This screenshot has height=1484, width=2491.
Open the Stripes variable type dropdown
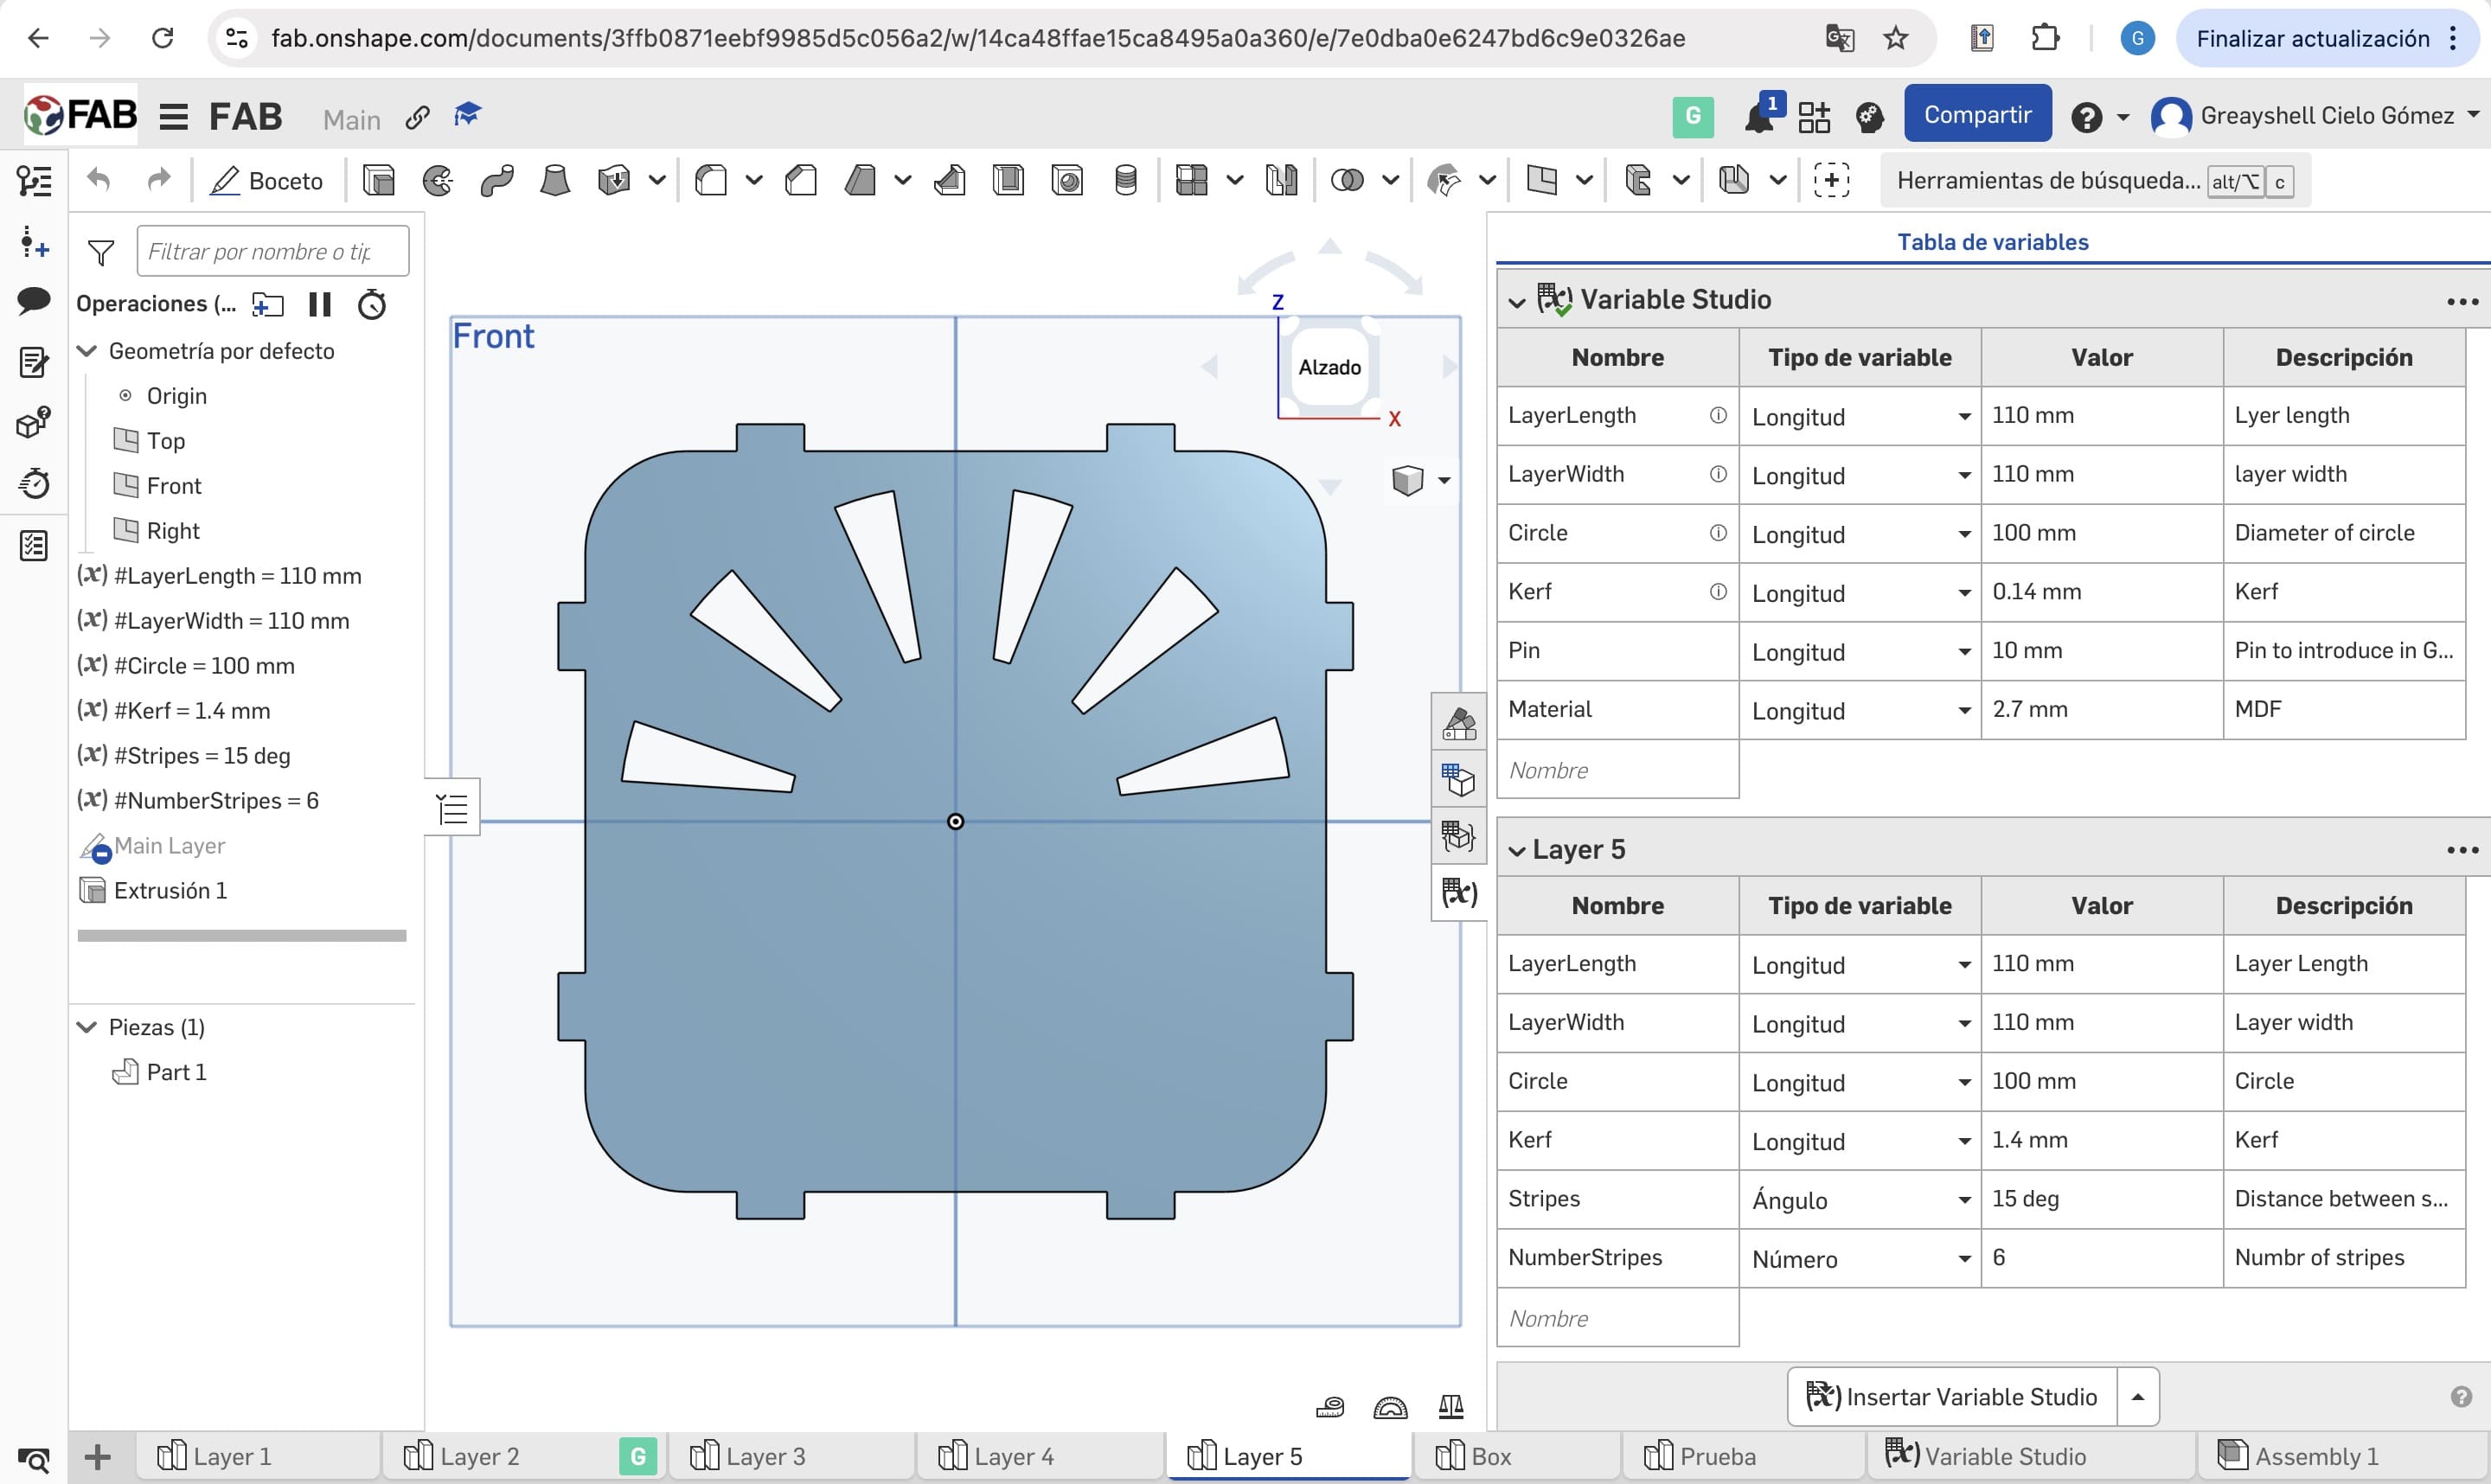tap(1964, 1200)
